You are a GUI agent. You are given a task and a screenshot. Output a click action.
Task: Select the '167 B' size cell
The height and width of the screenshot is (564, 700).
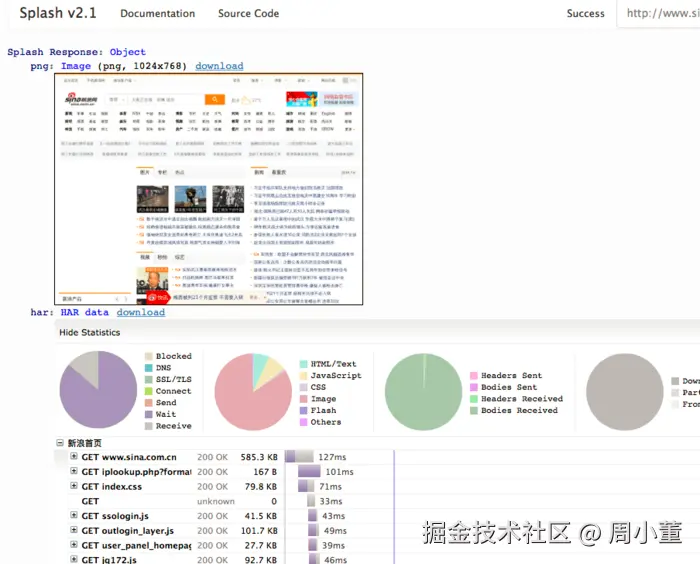pos(265,472)
